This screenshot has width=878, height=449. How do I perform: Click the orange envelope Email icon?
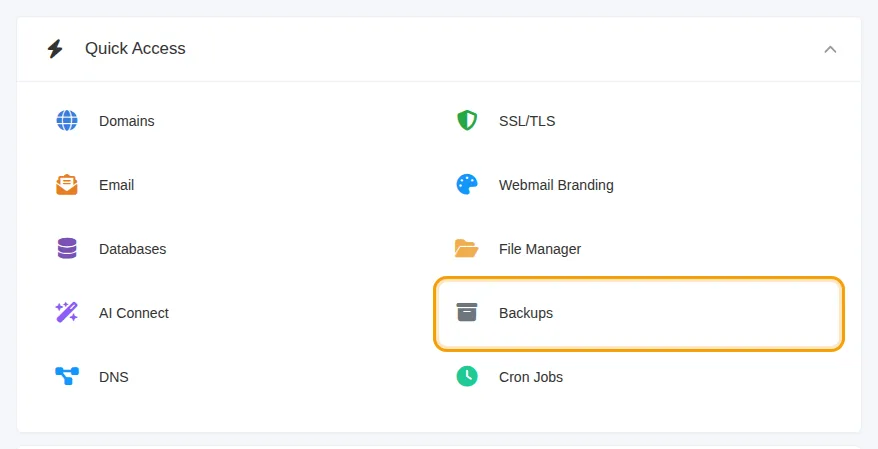[x=67, y=185]
